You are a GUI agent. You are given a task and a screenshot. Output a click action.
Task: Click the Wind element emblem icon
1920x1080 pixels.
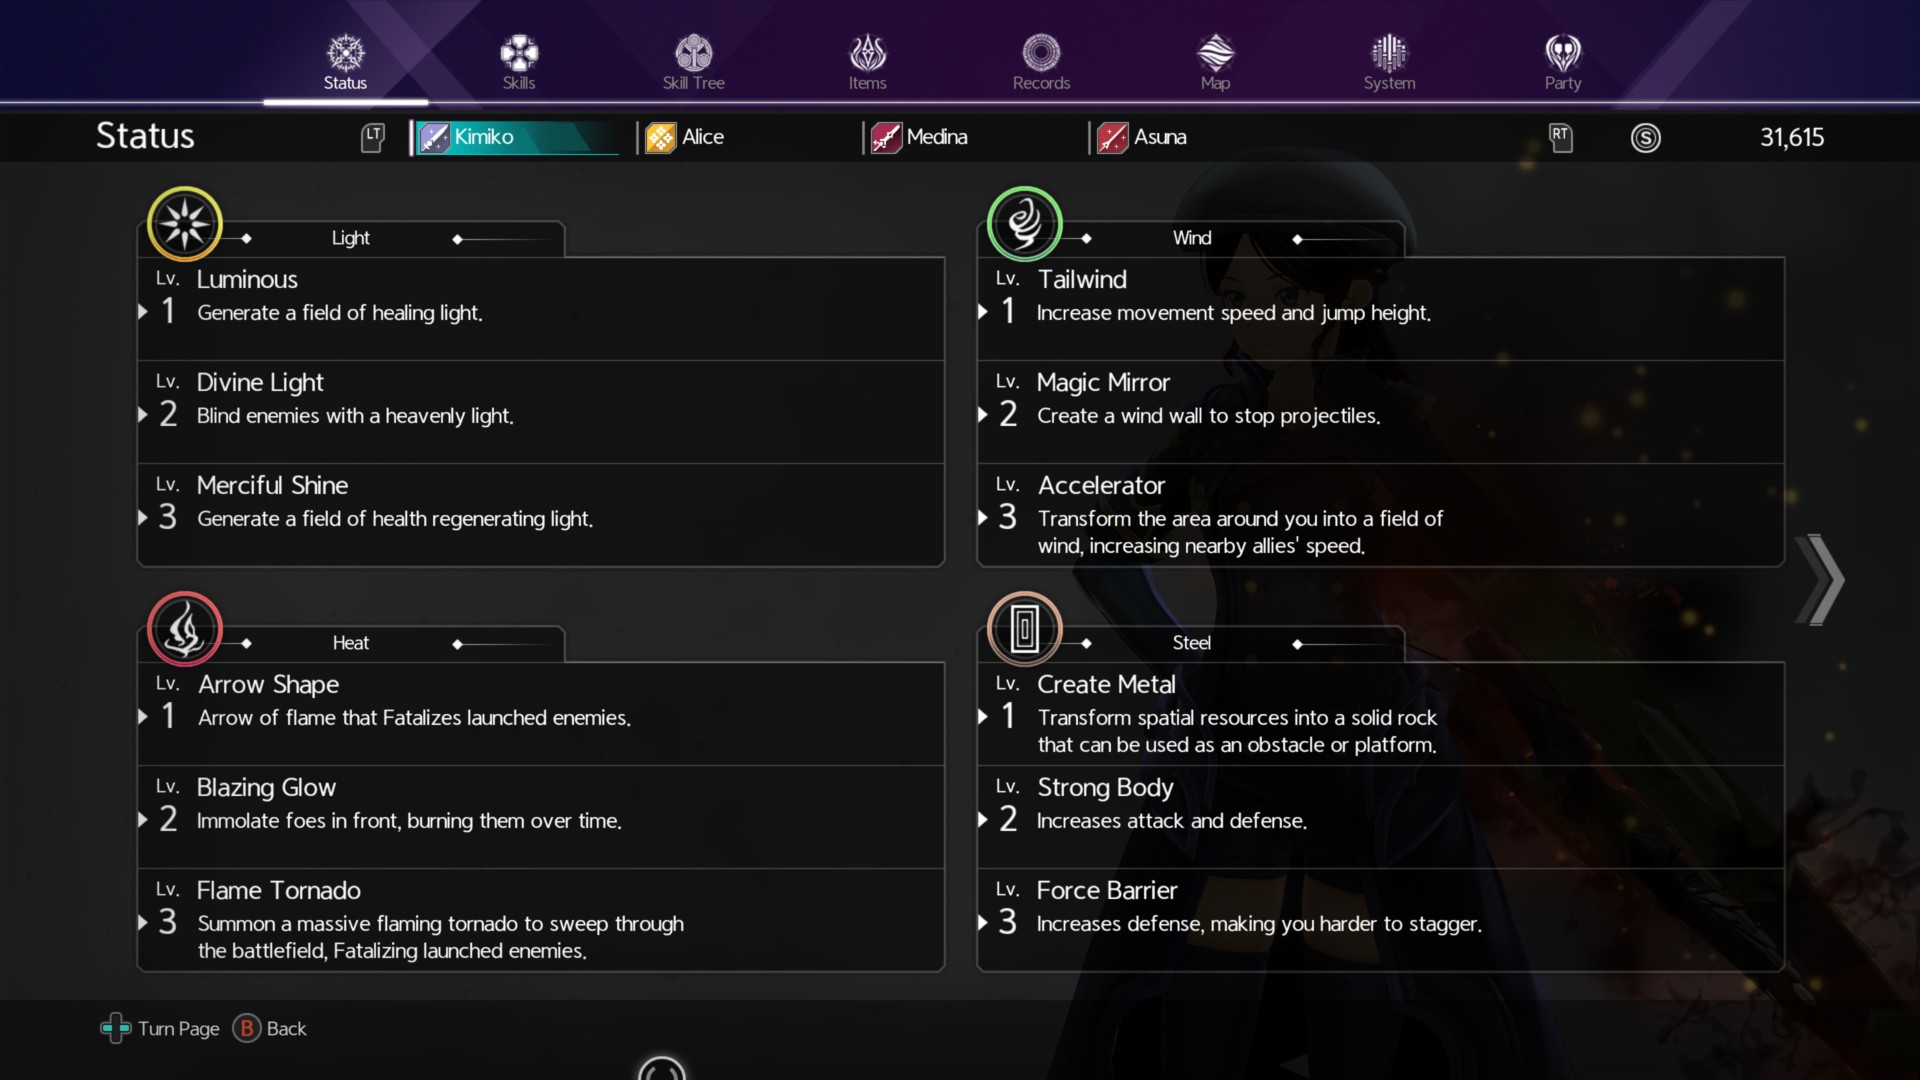click(x=1025, y=224)
